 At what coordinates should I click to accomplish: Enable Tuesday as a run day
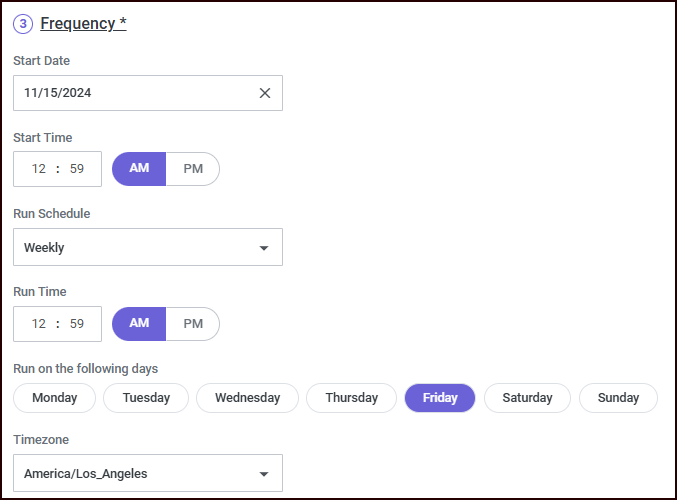point(146,398)
